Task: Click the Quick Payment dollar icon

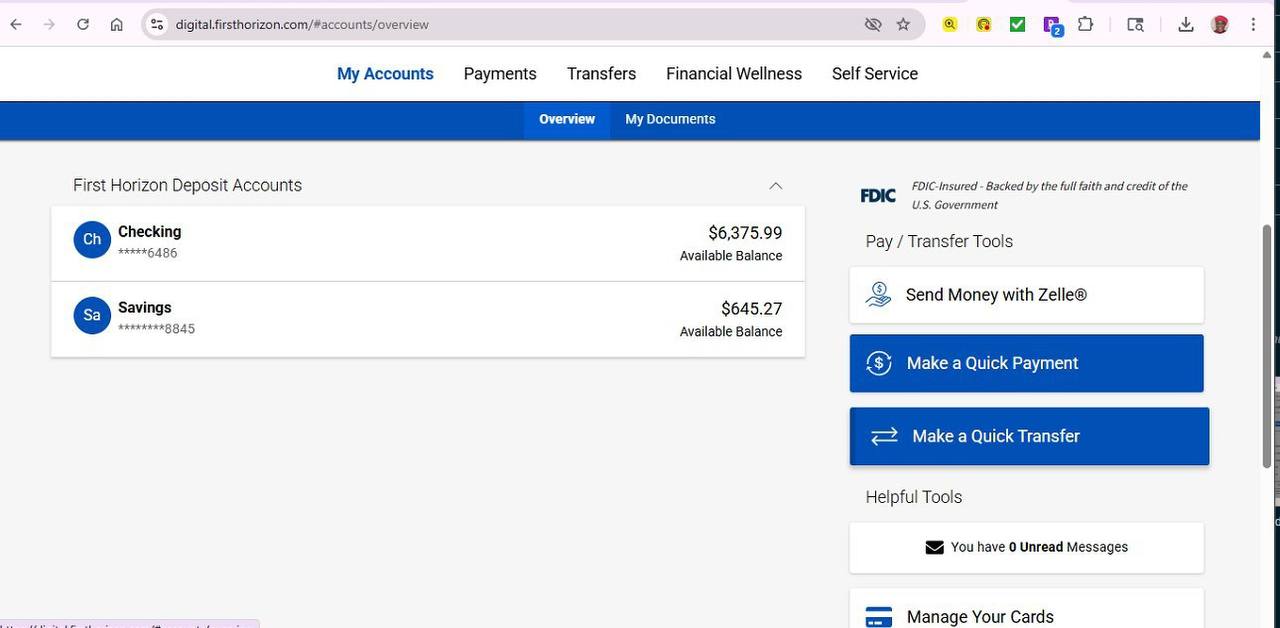Action: click(x=879, y=363)
